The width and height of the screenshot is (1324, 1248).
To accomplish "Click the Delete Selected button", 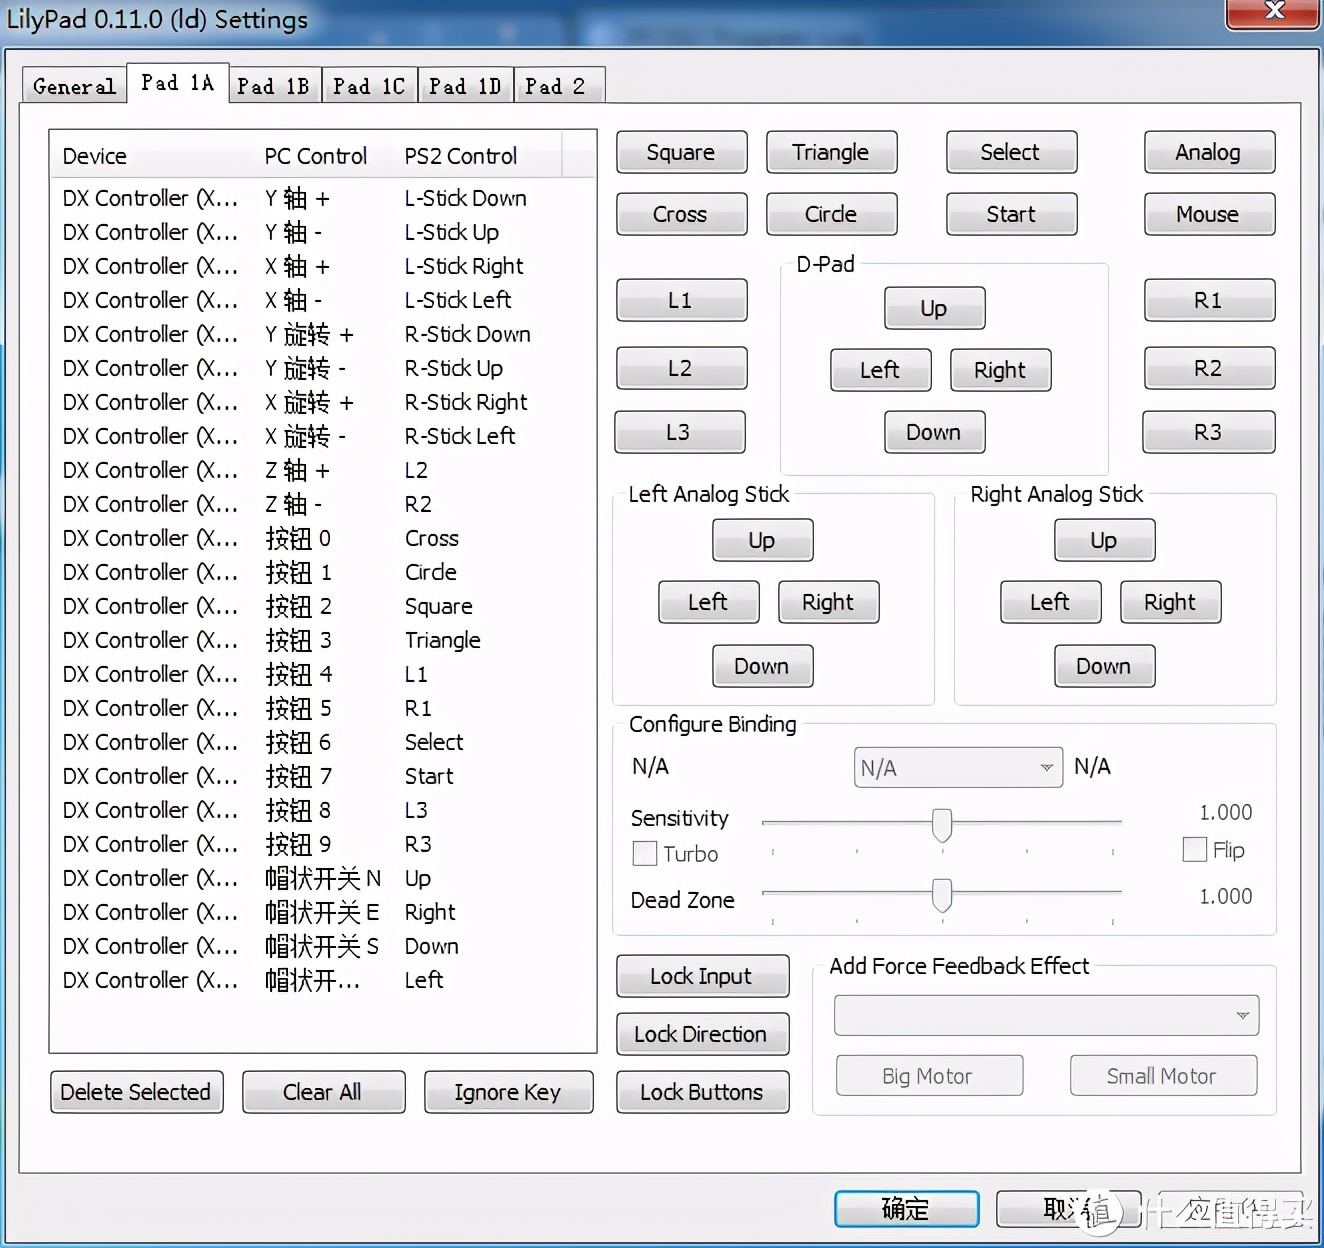I will pos(136,1092).
